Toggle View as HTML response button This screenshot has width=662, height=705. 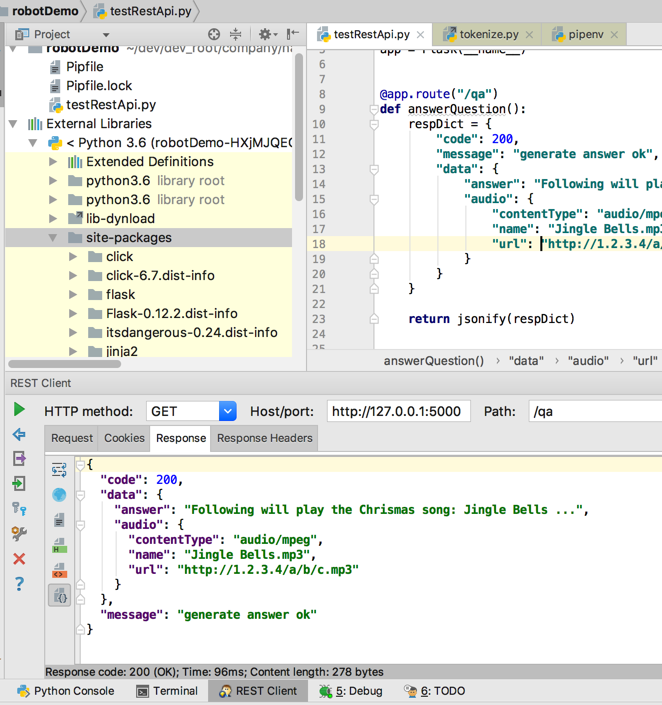pos(59,546)
